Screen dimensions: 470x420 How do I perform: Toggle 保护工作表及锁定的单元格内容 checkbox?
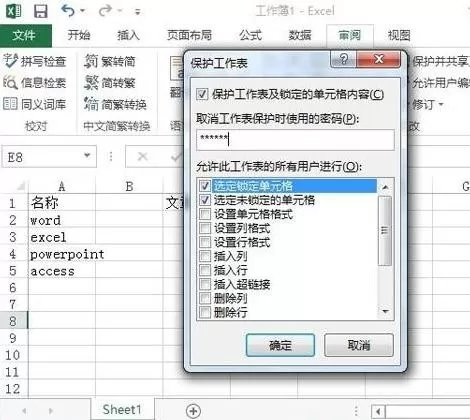tap(202, 94)
